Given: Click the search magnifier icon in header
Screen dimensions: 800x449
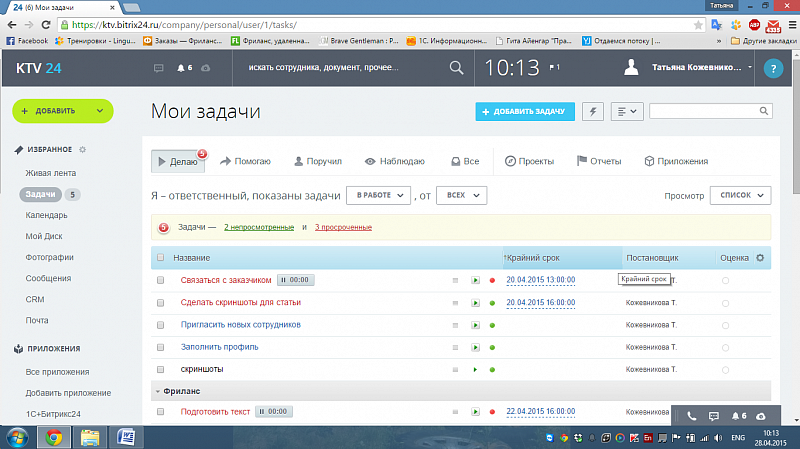Looking at the screenshot, I should click(x=456, y=68).
